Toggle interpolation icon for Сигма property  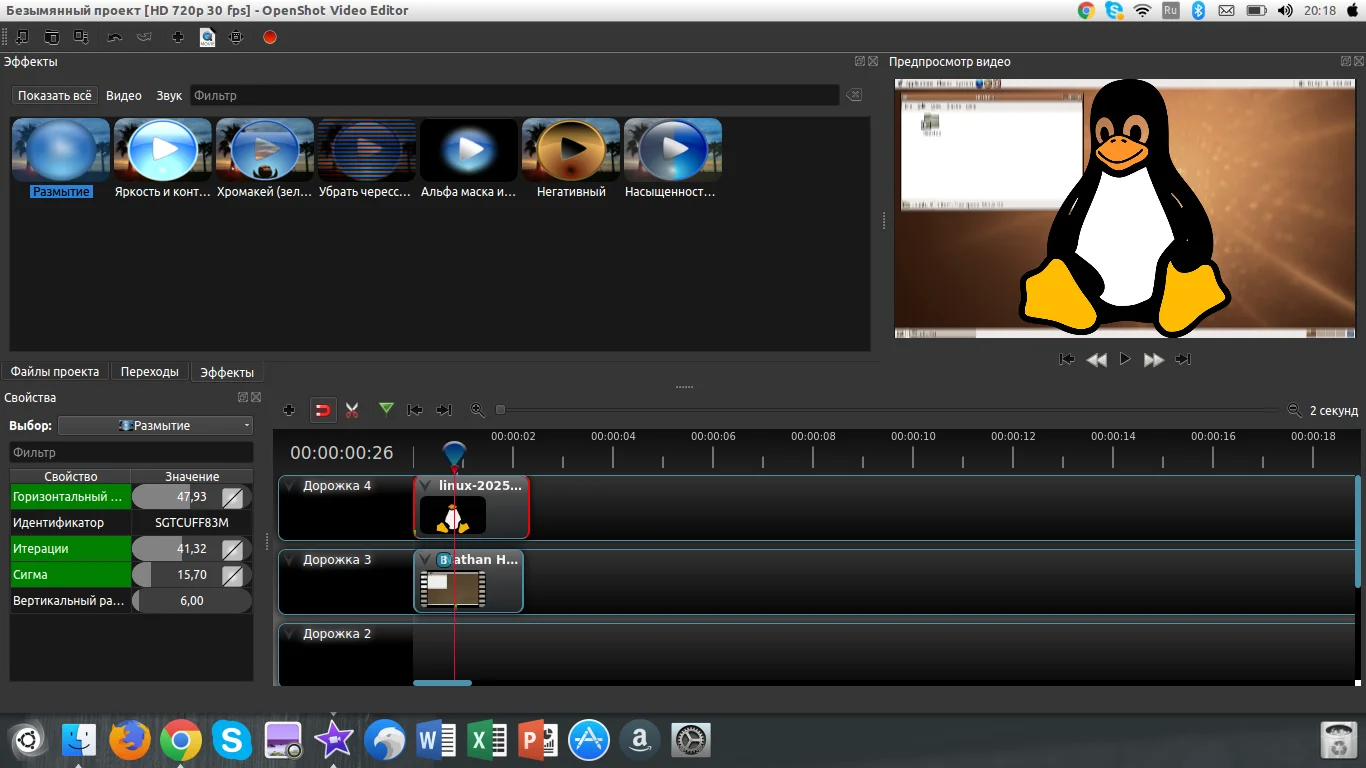[x=232, y=575]
